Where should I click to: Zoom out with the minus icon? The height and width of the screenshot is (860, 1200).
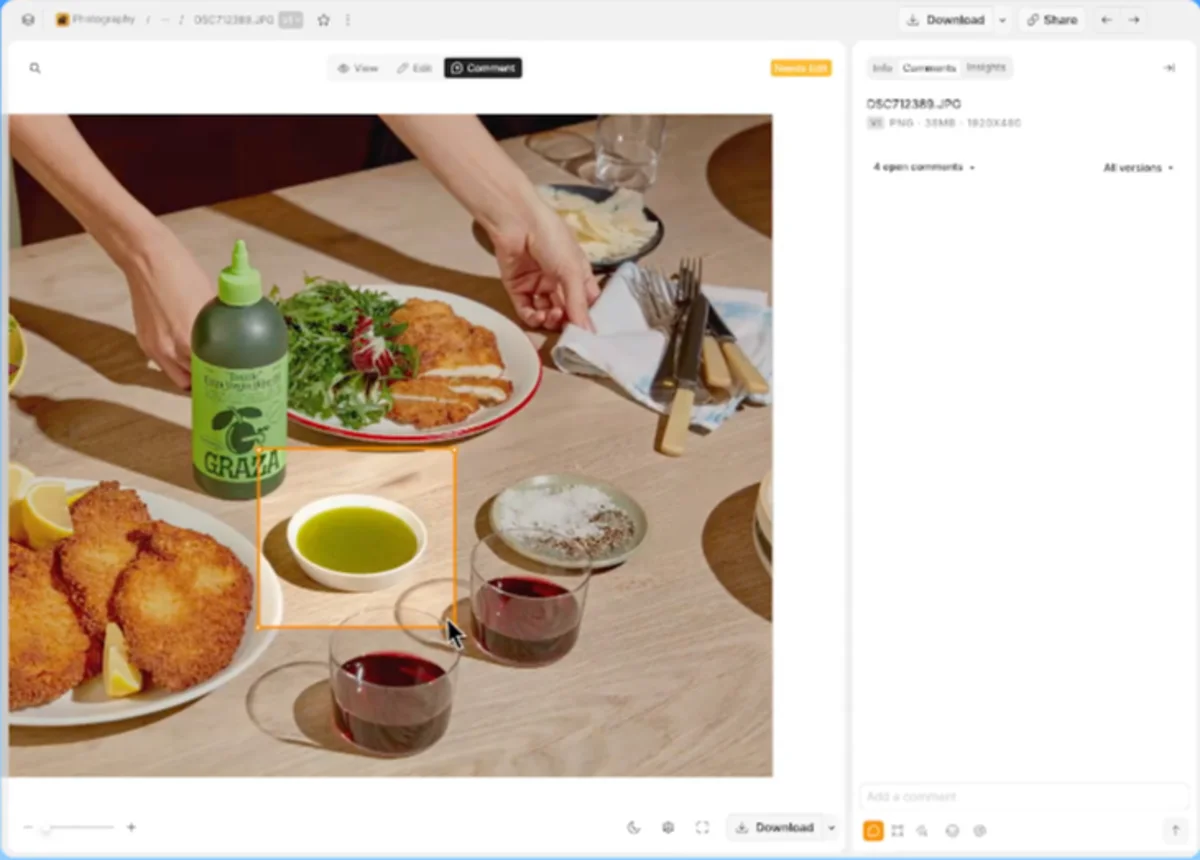click(x=28, y=827)
